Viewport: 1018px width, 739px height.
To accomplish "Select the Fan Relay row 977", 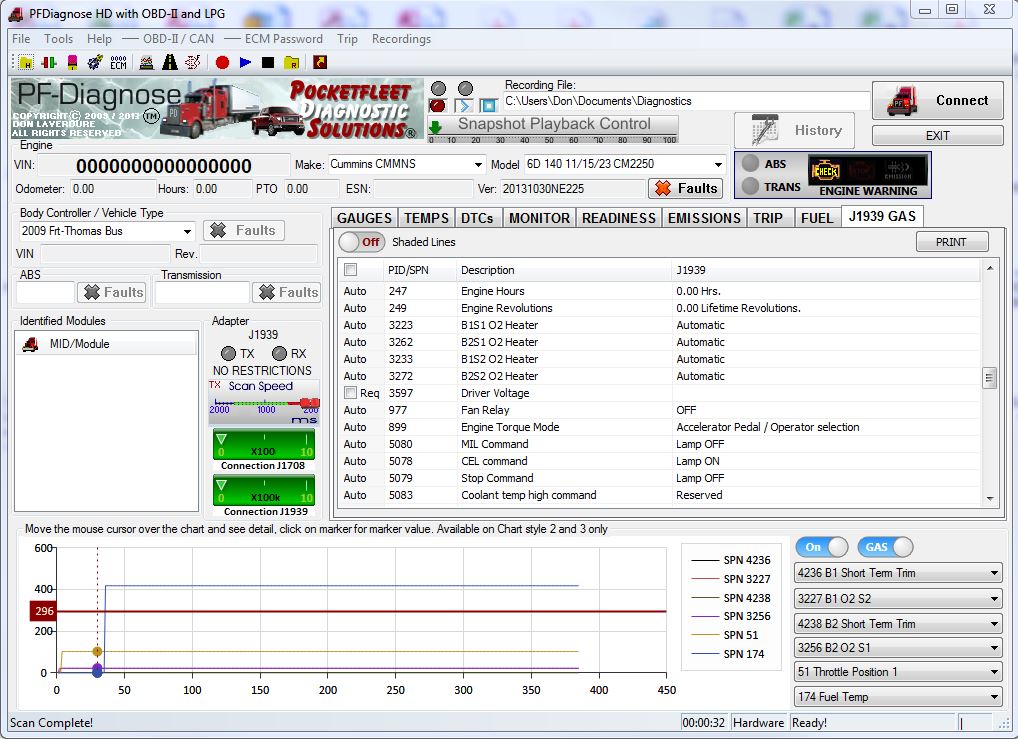I will pyautogui.click(x=659, y=410).
